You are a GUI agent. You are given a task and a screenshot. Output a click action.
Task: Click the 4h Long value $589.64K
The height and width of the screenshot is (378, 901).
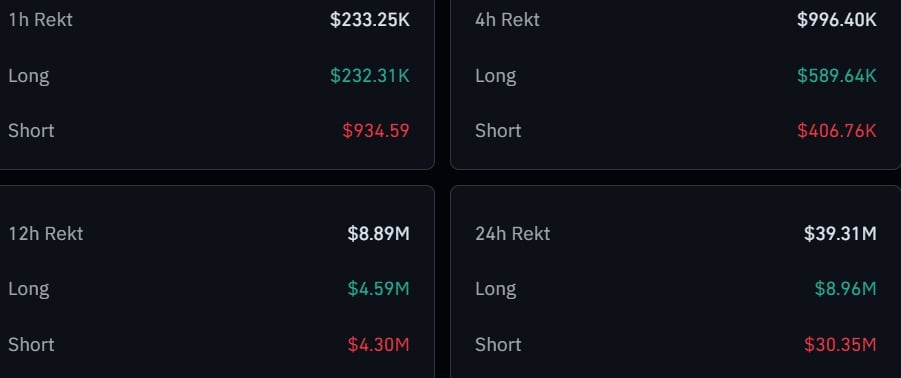click(837, 76)
